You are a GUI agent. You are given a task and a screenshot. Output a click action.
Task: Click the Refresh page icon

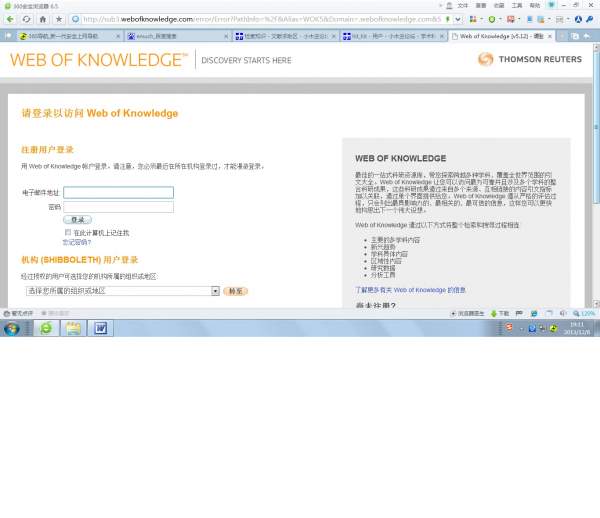point(26,19)
